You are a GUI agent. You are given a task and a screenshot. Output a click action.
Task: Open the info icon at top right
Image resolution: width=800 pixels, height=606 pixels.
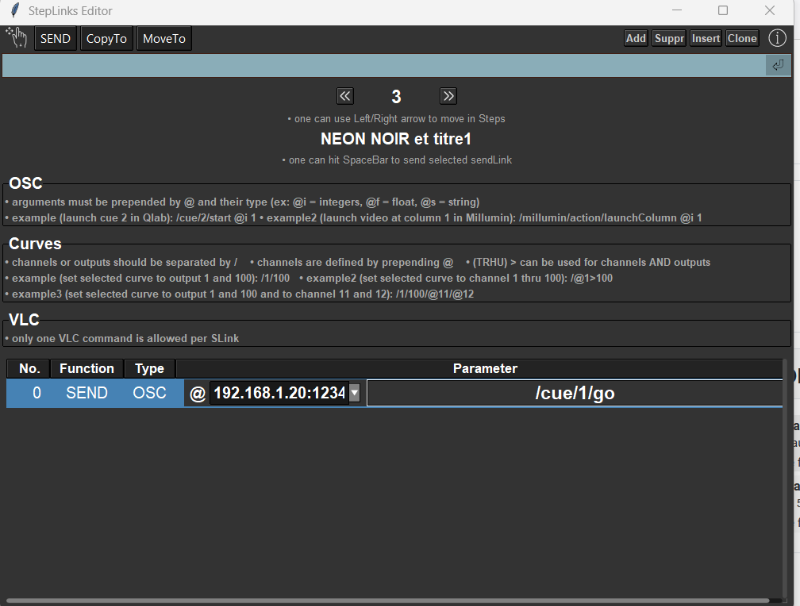tap(777, 38)
